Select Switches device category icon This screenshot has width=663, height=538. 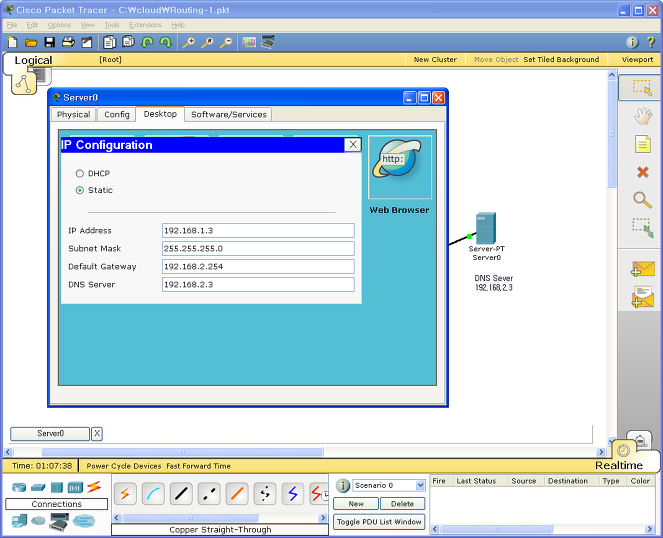tap(38, 488)
